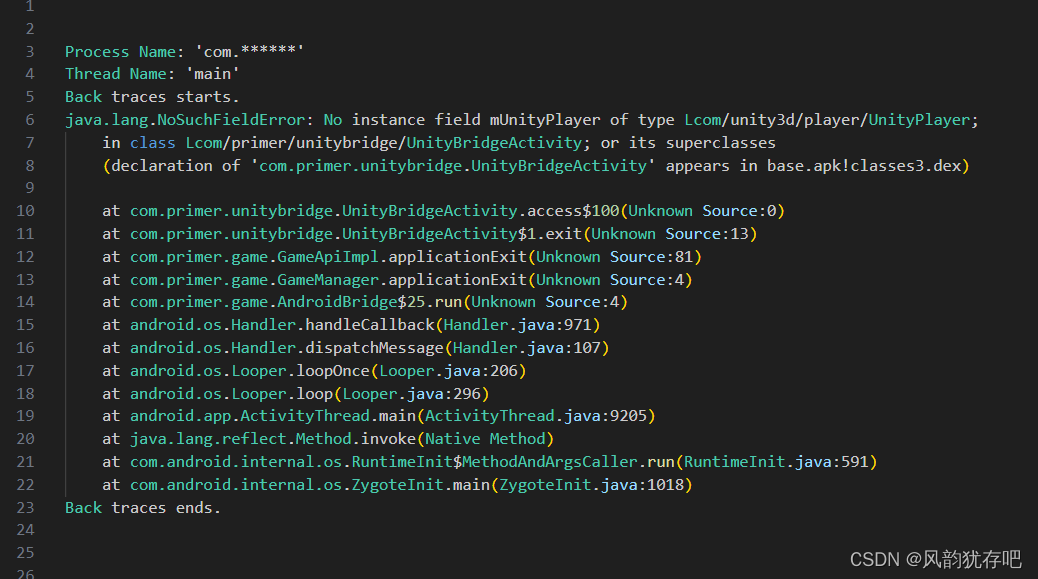This screenshot has width=1038, height=579.
Task: Click line number 15 in the gutter
Action: point(25,325)
